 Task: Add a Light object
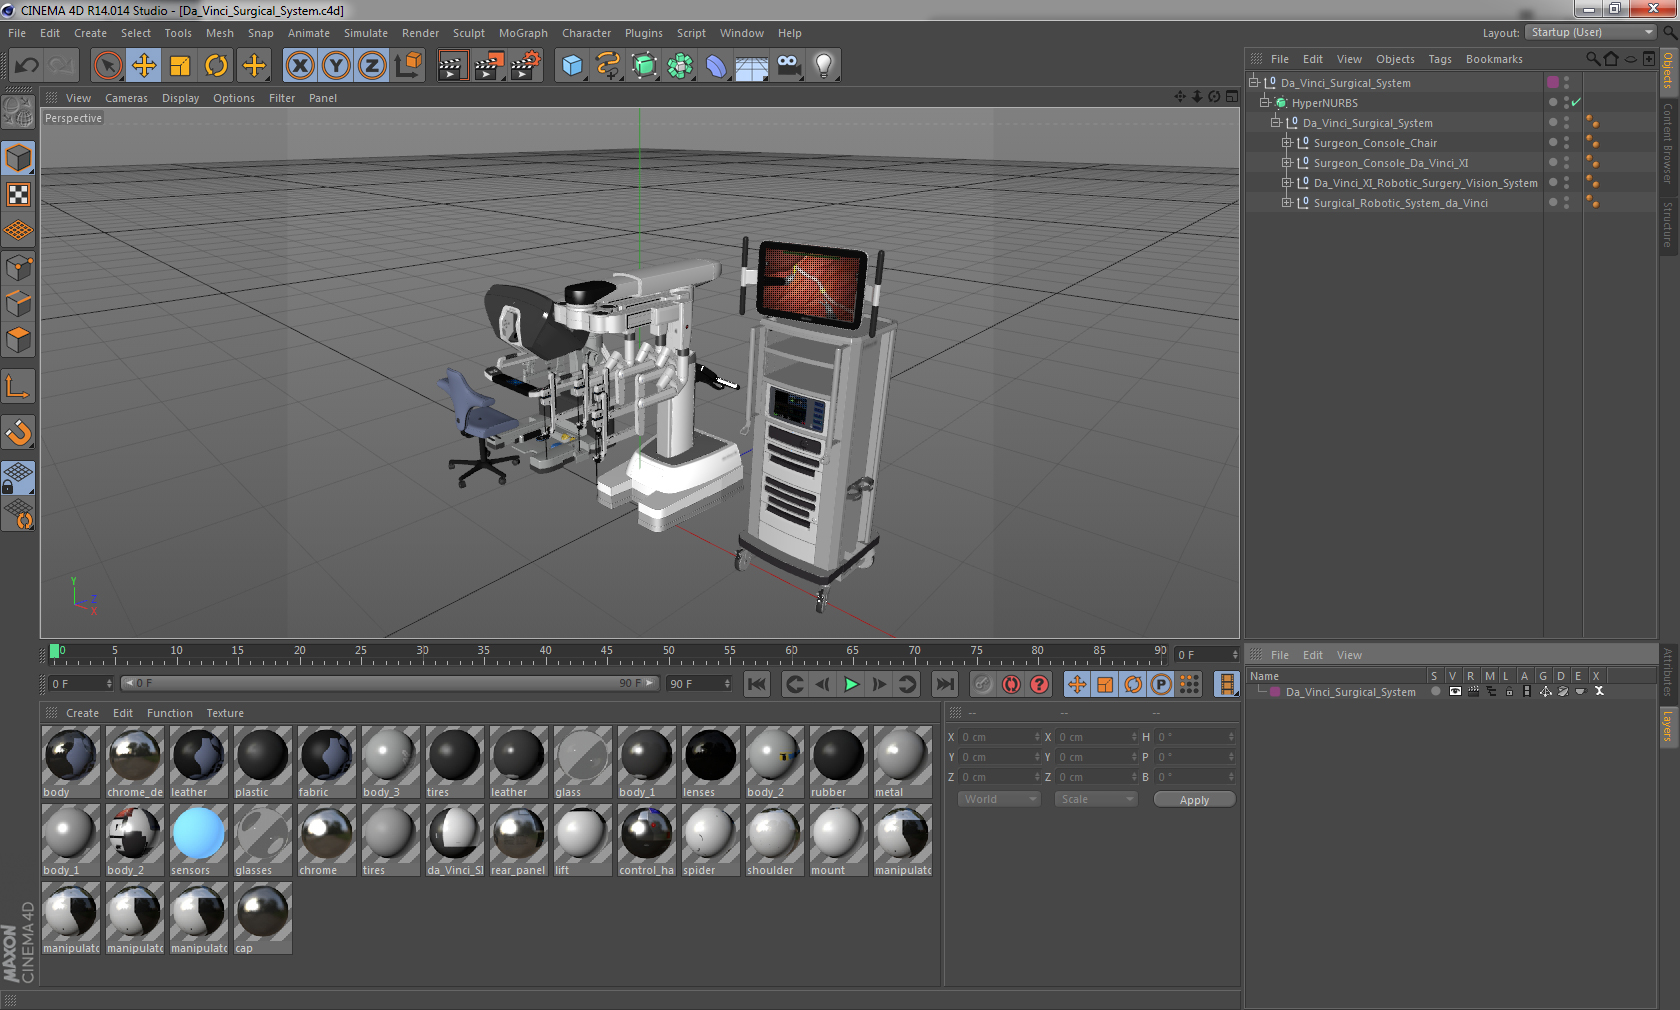[x=824, y=66]
